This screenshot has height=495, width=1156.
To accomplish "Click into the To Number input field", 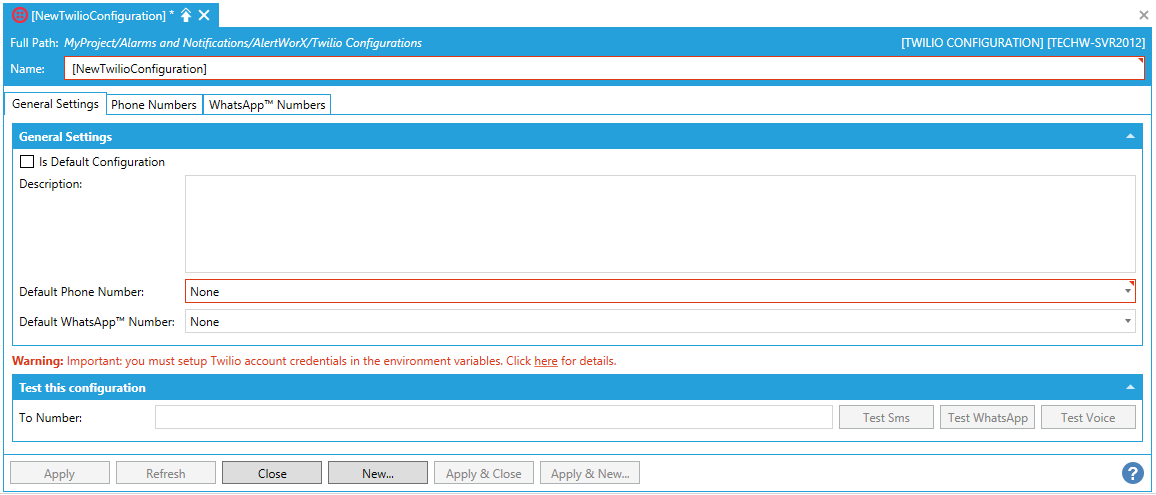I will [493, 417].
